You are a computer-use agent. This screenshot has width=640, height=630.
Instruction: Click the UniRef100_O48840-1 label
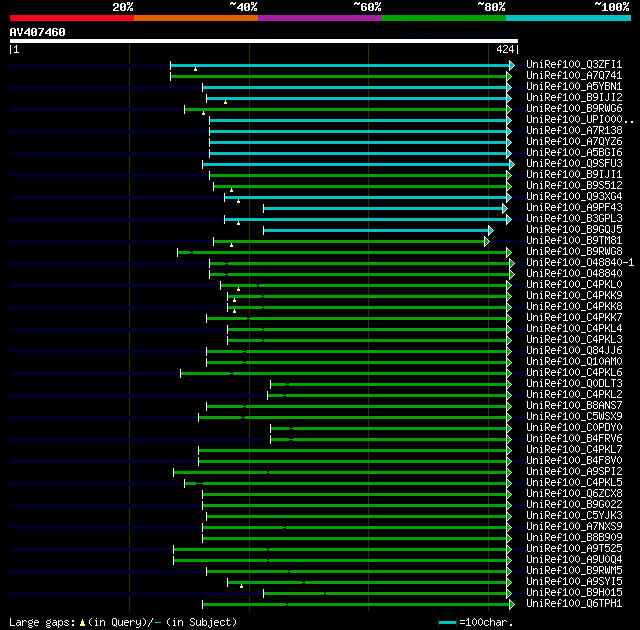tap(580, 263)
